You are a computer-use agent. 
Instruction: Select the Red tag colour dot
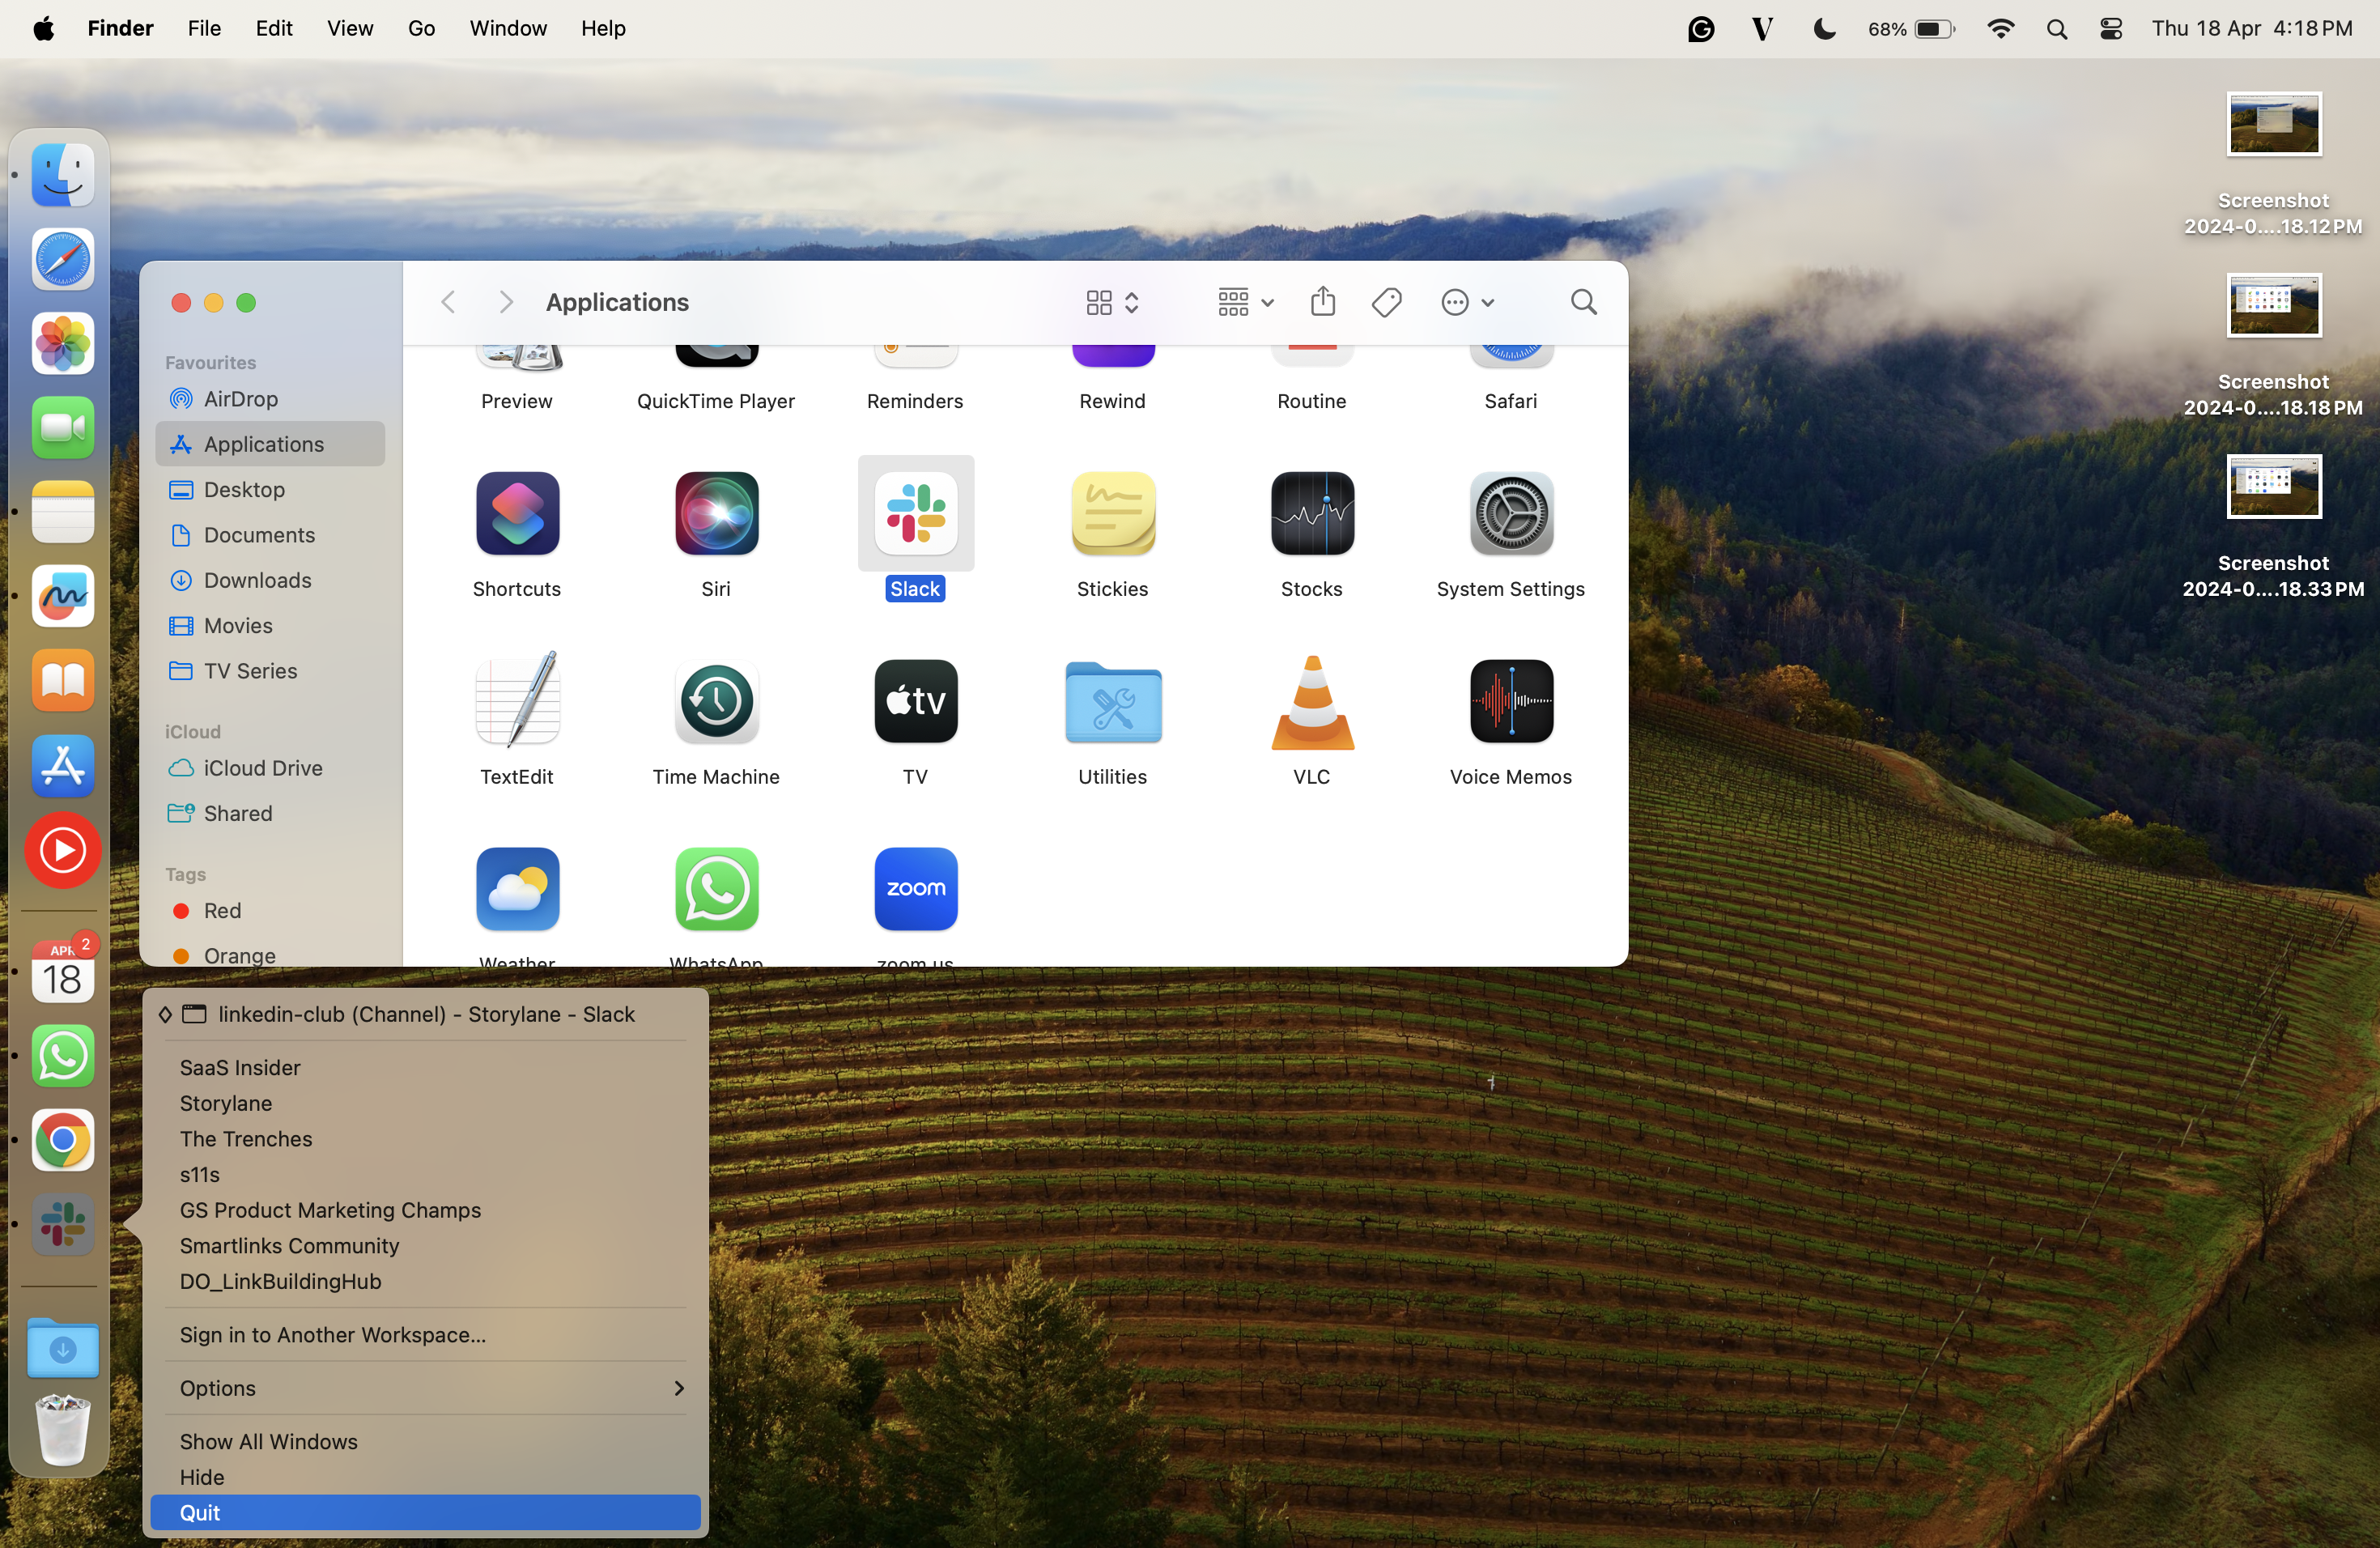coord(181,911)
